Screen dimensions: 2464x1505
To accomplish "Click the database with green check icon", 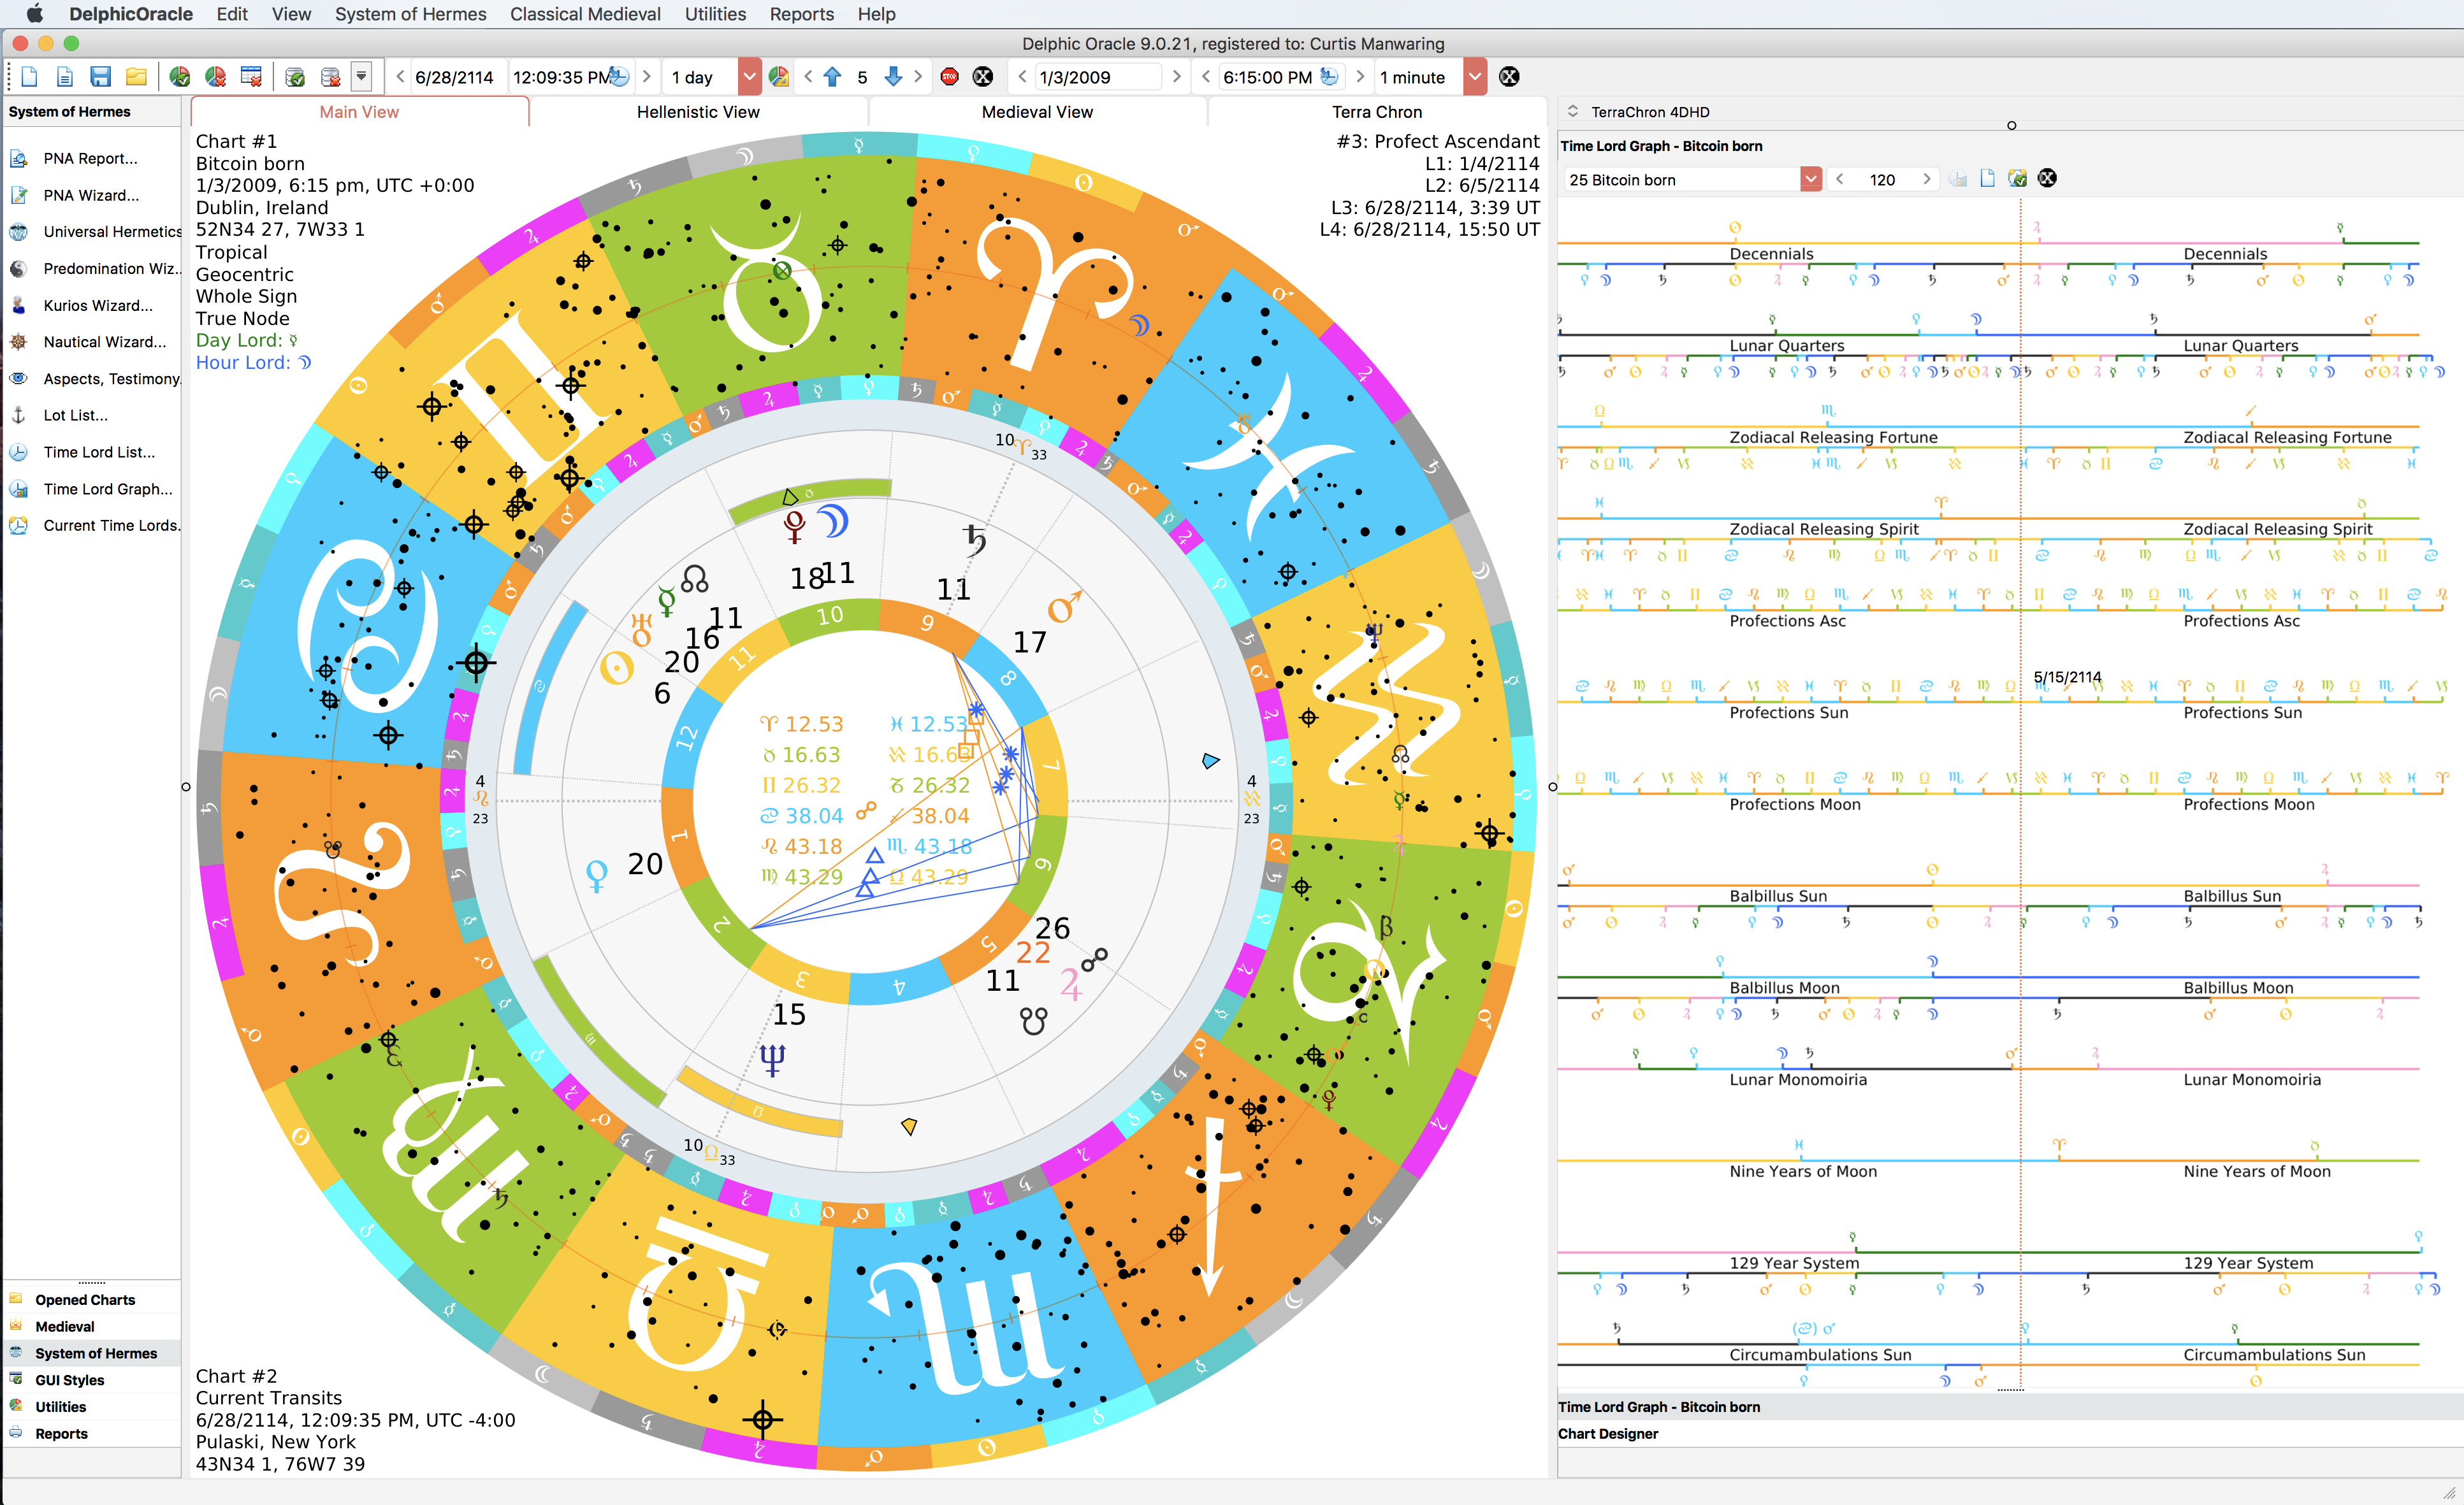I will pyautogui.click(x=295, y=77).
